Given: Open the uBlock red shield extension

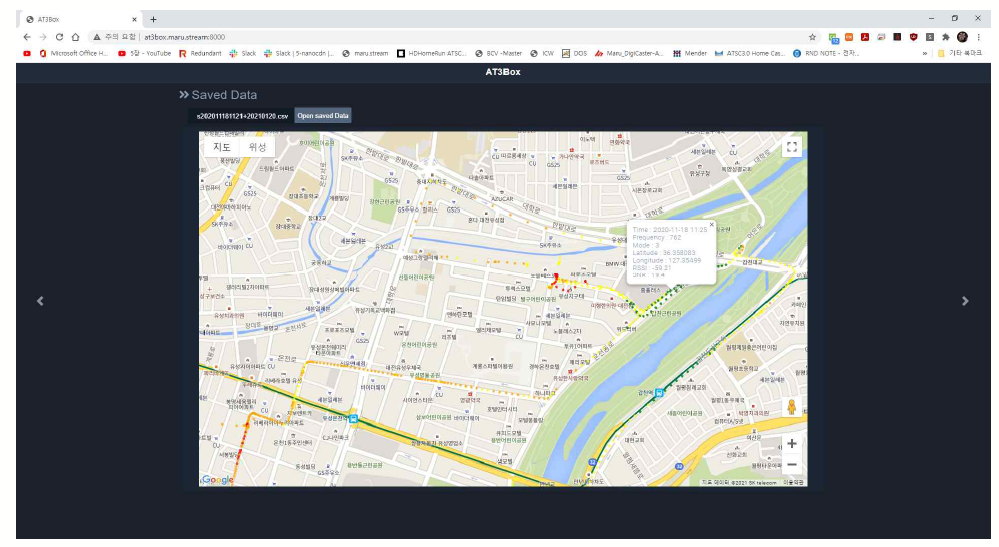Looking at the screenshot, I should (914, 37).
